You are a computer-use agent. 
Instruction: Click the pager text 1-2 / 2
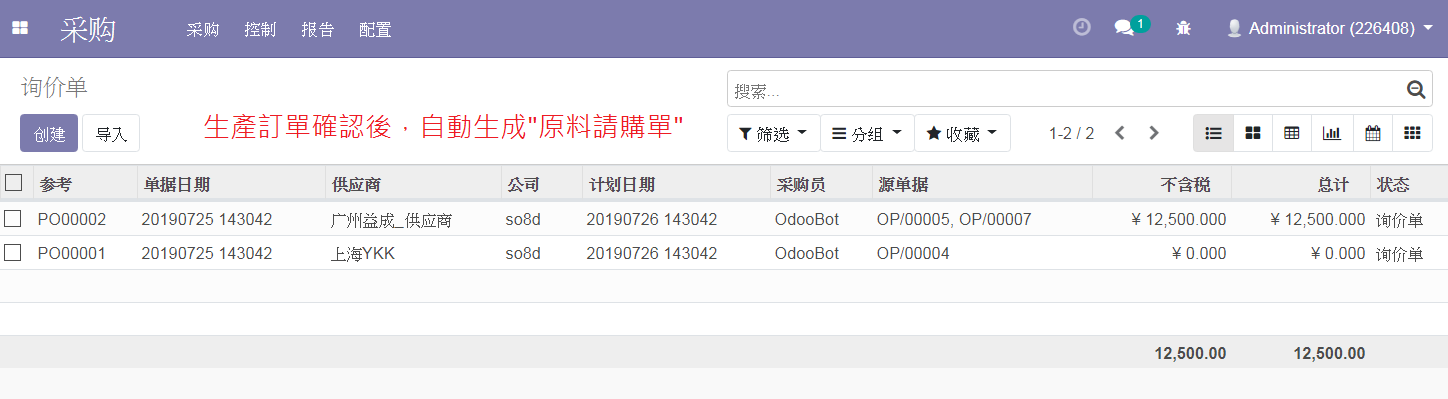pyautogui.click(x=1071, y=133)
